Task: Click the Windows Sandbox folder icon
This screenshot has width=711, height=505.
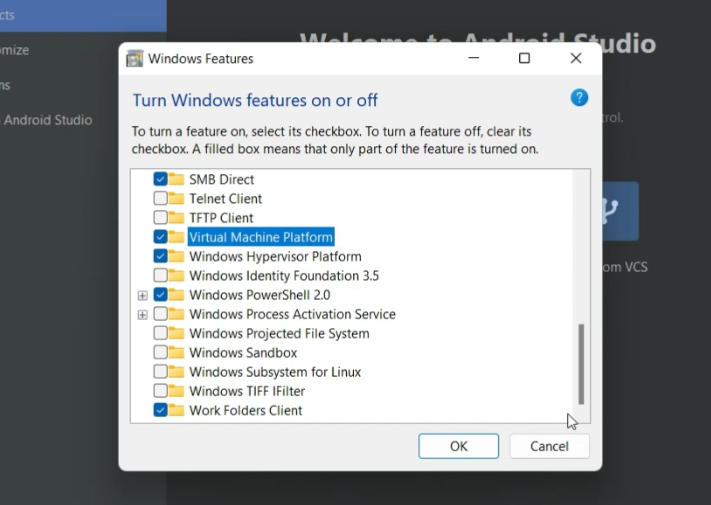Action: click(x=176, y=353)
